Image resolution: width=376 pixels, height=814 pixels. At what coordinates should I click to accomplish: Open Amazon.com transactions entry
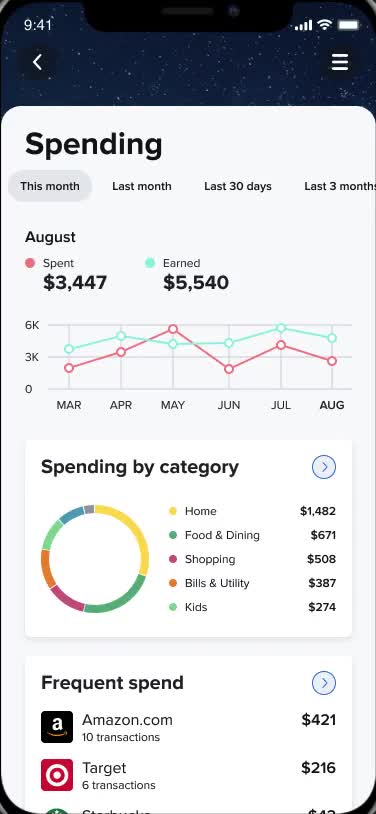point(189,727)
